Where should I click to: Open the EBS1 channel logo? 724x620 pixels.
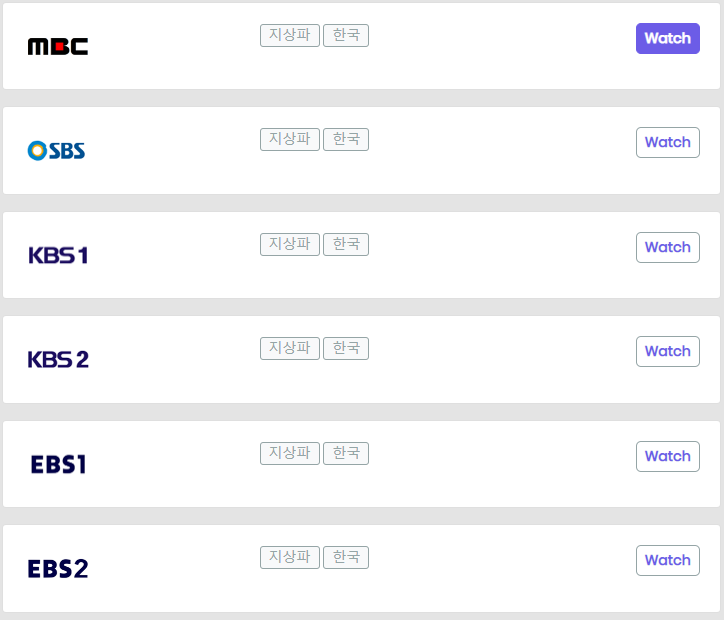click(x=58, y=464)
